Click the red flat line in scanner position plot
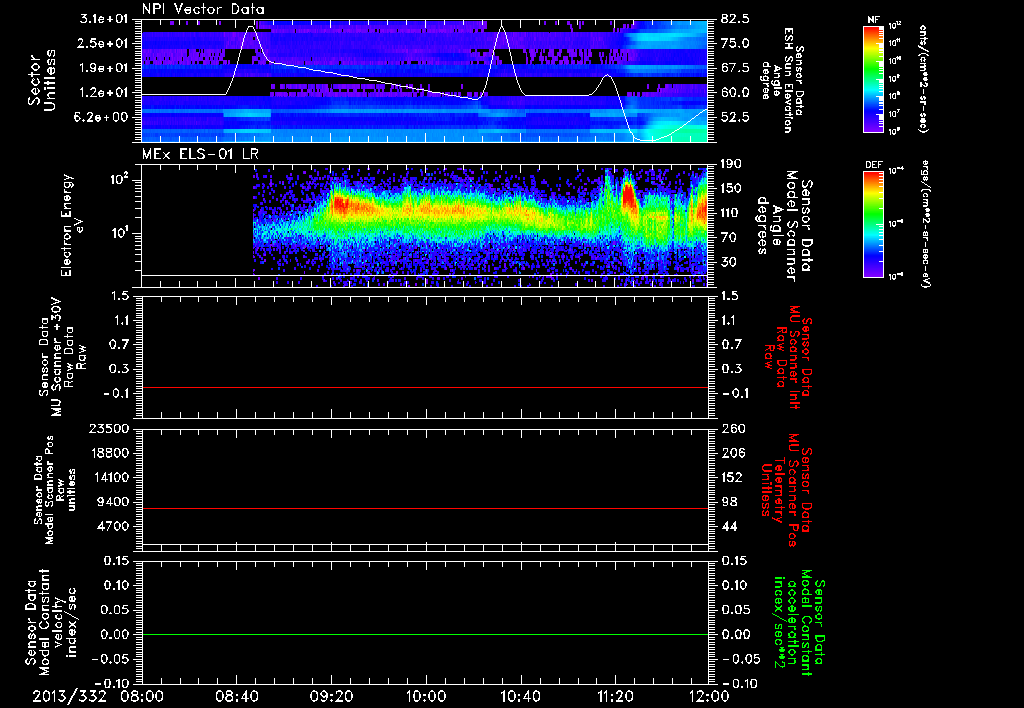The image size is (1024, 708). [425, 508]
